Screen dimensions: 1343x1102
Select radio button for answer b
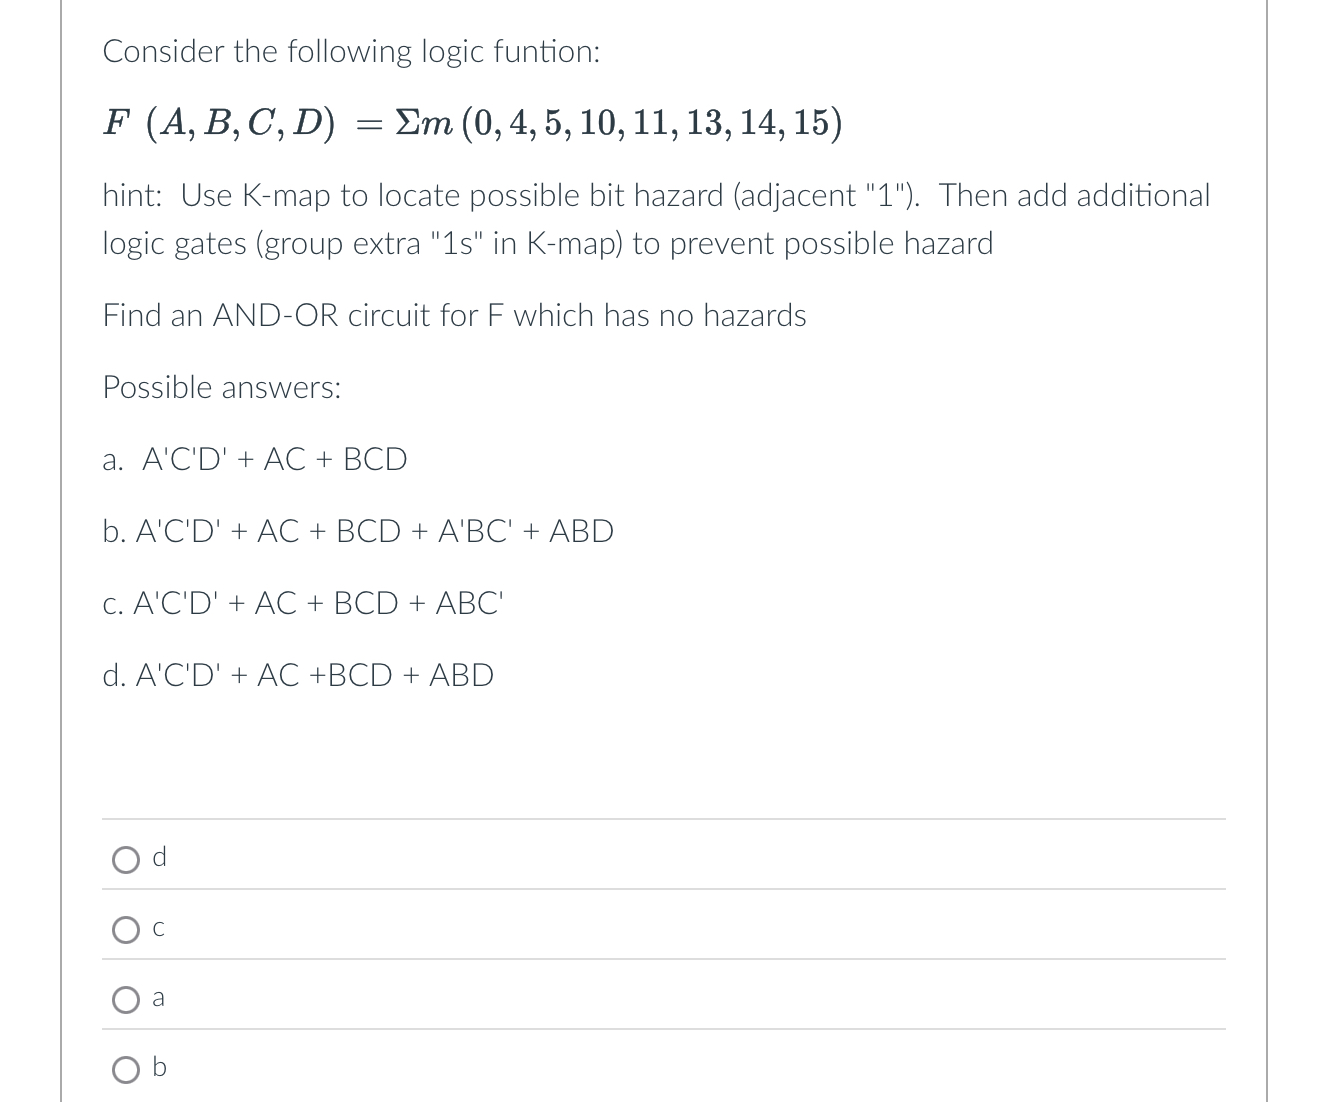[124, 1068]
